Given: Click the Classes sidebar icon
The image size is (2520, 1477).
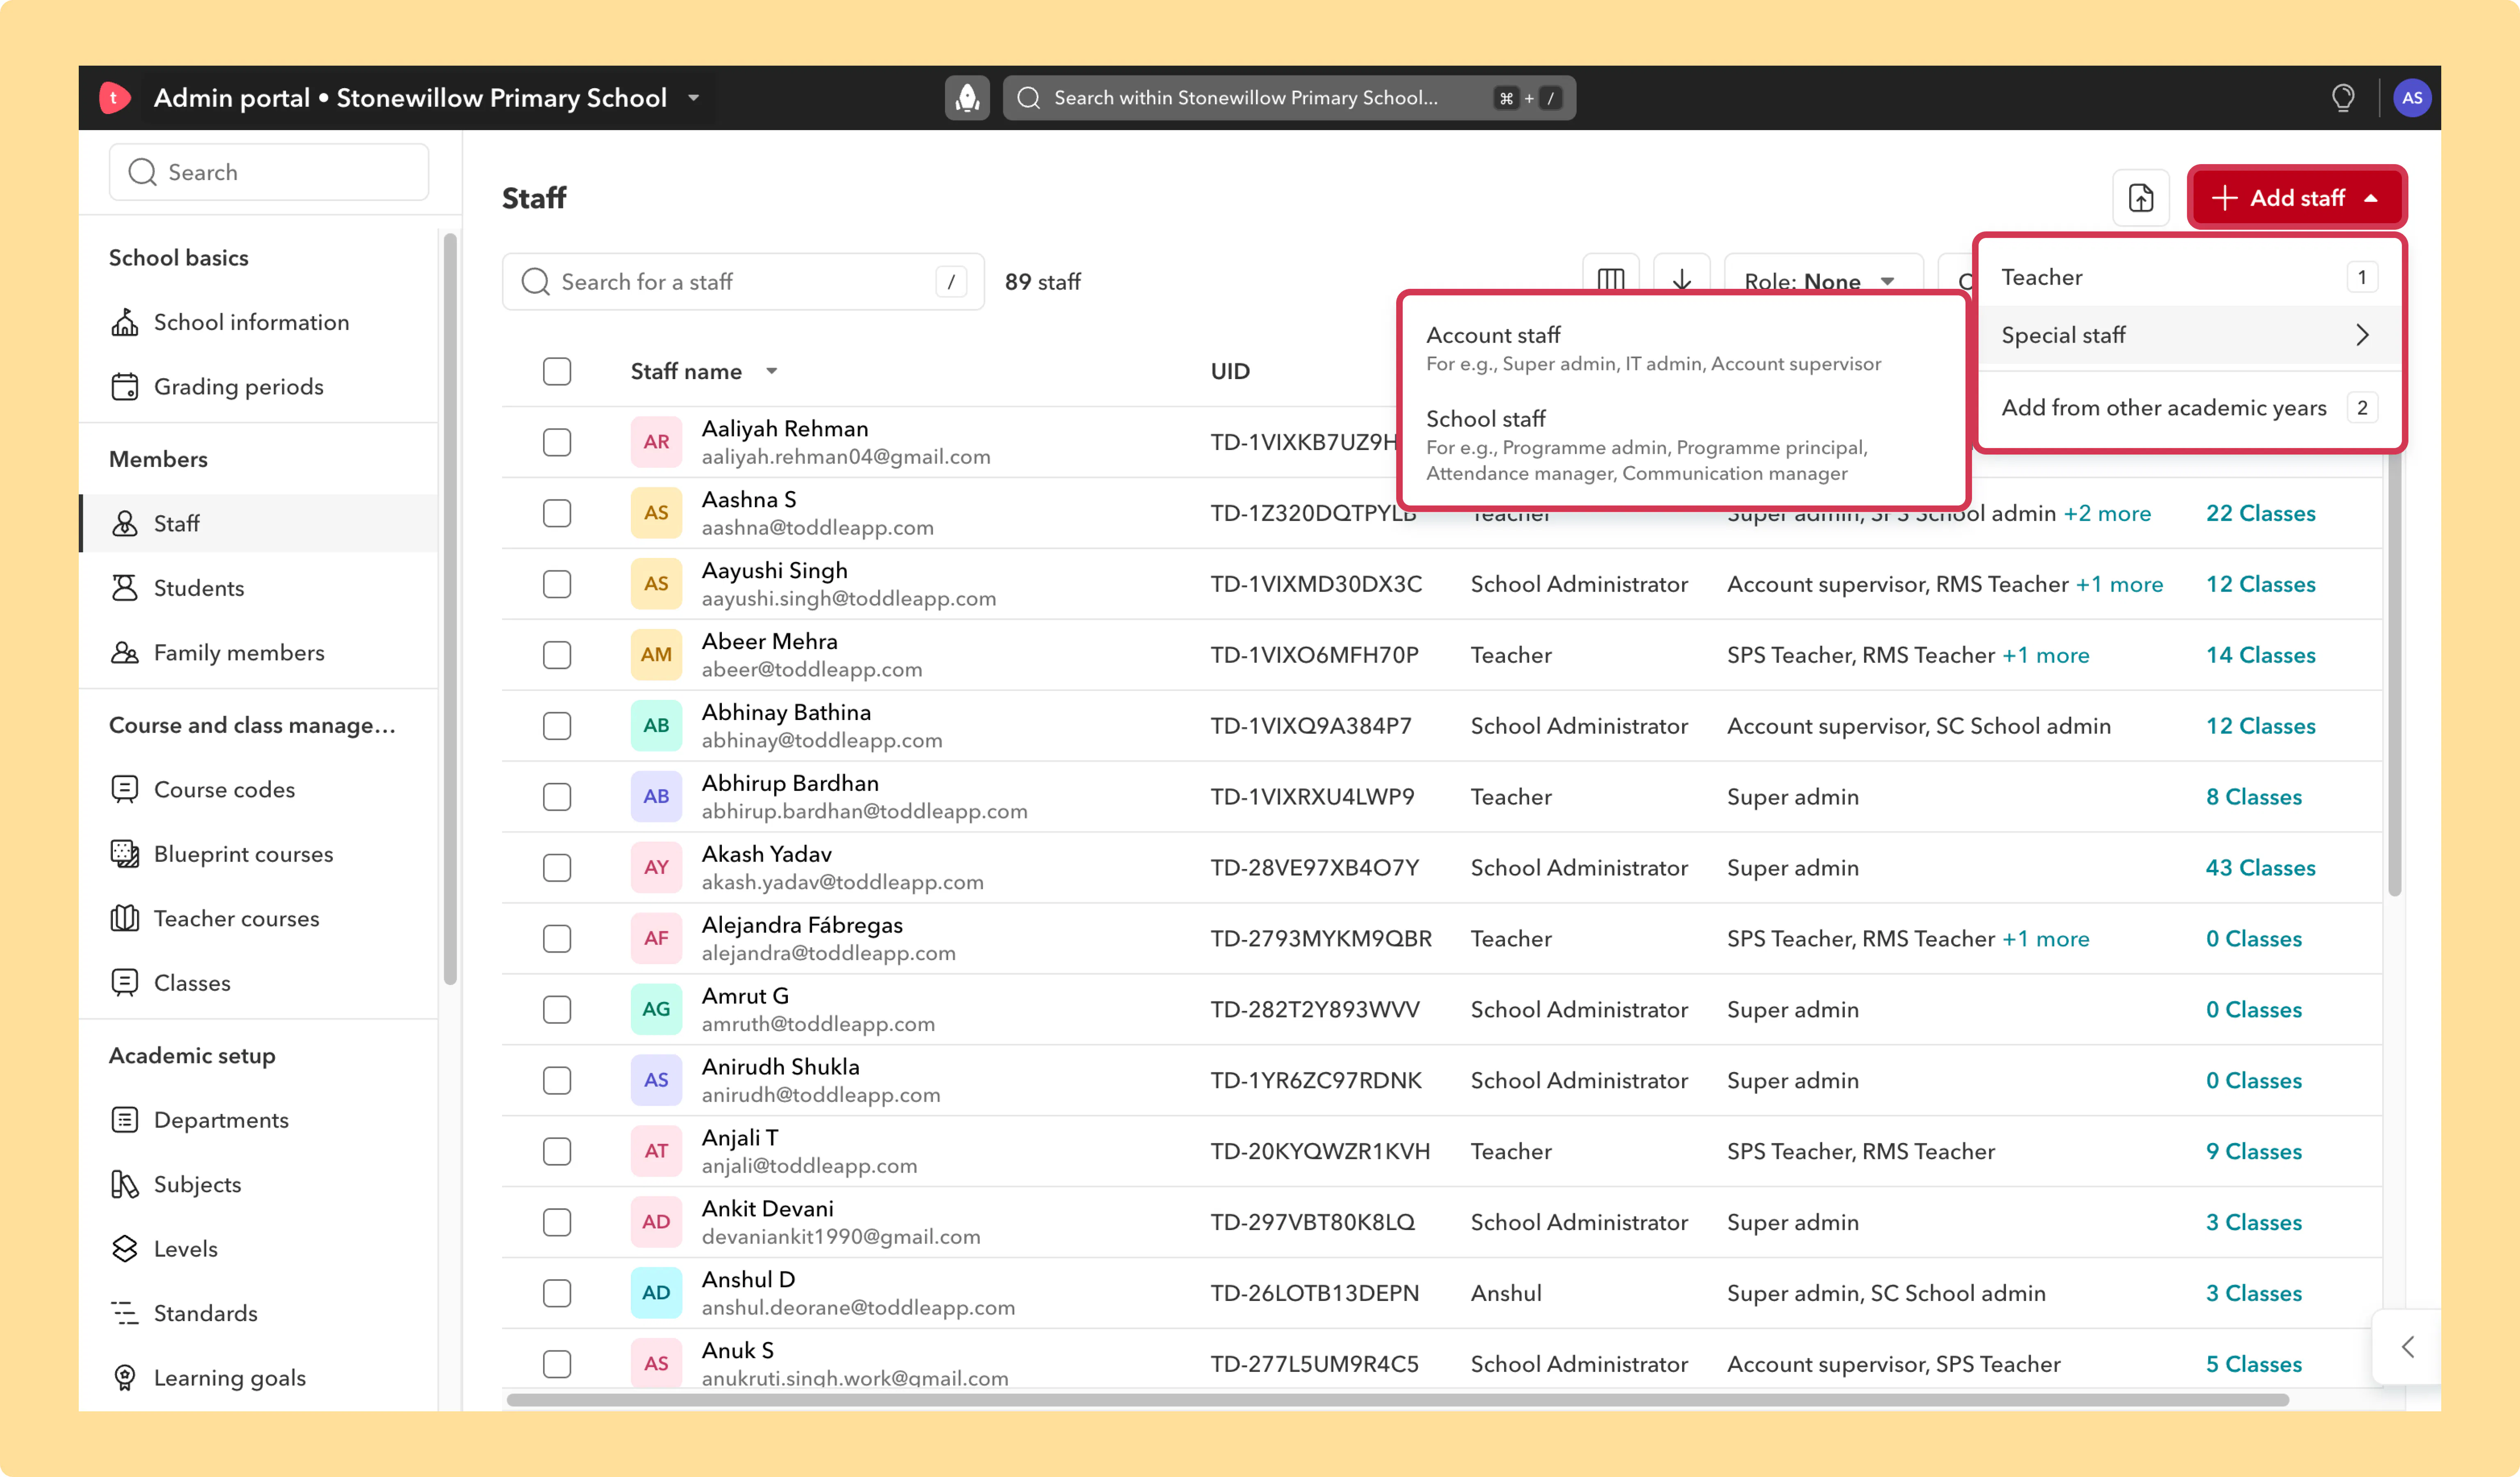Looking at the screenshot, I should pos(125,983).
